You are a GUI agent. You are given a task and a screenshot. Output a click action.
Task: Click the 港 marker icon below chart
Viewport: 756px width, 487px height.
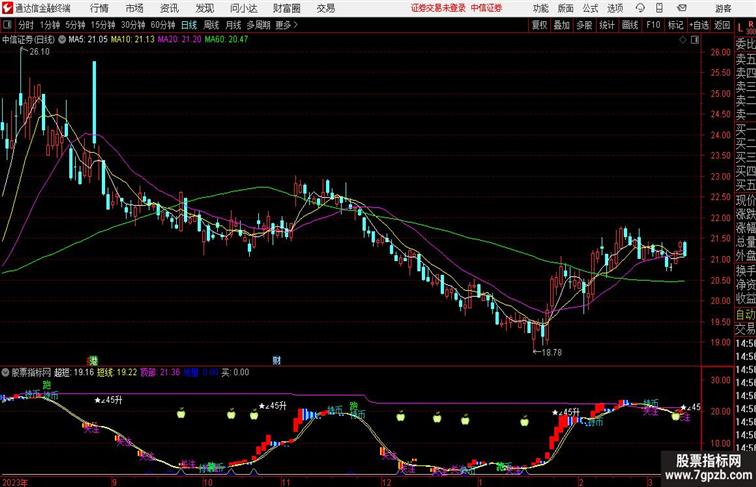coord(93,360)
